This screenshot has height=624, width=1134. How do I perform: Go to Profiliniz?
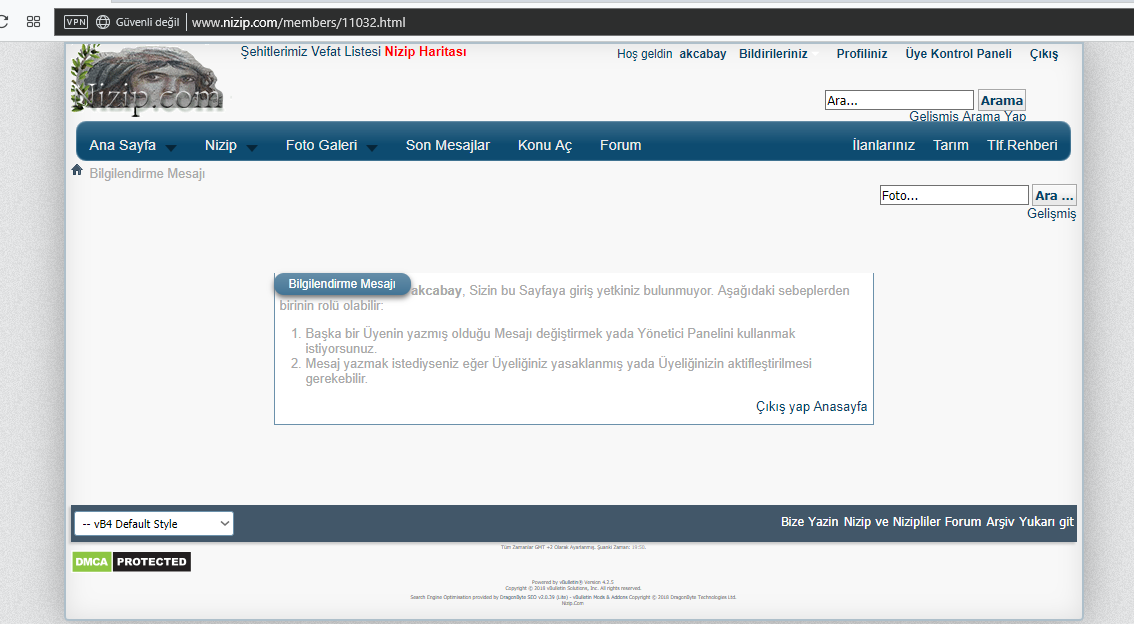pyautogui.click(x=861, y=54)
